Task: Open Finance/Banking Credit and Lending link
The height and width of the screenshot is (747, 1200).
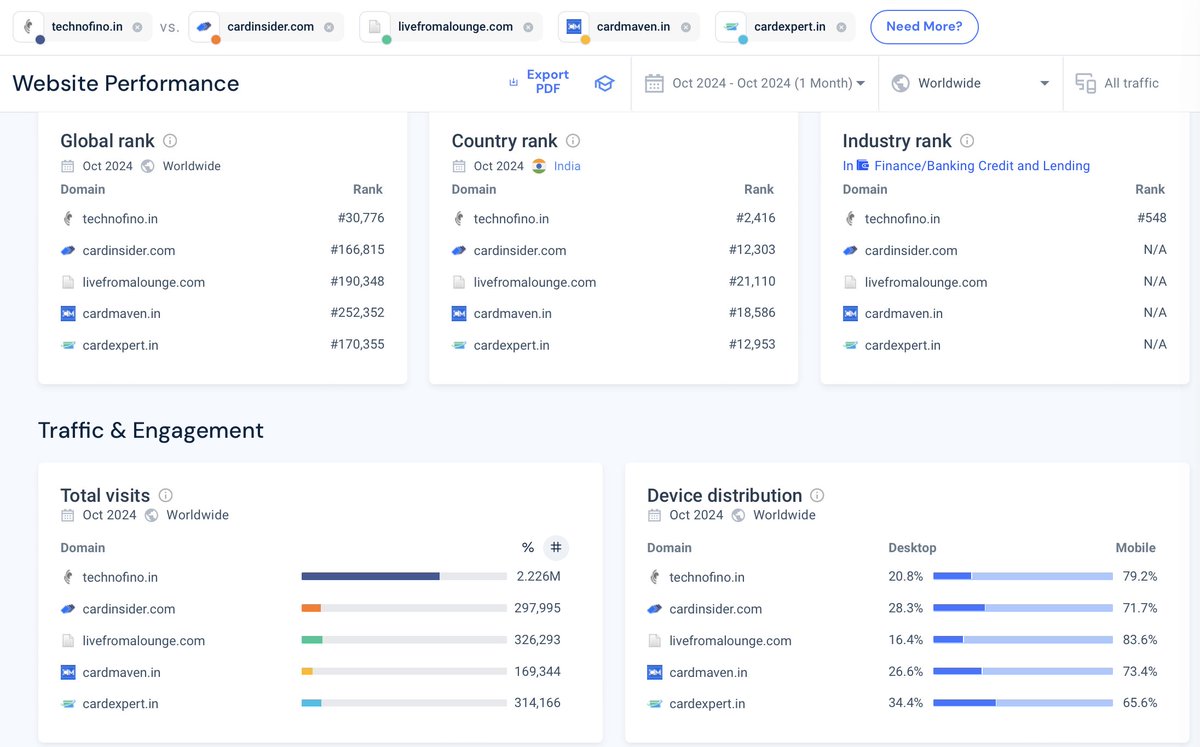Action: pyautogui.click(x=982, y=166)
